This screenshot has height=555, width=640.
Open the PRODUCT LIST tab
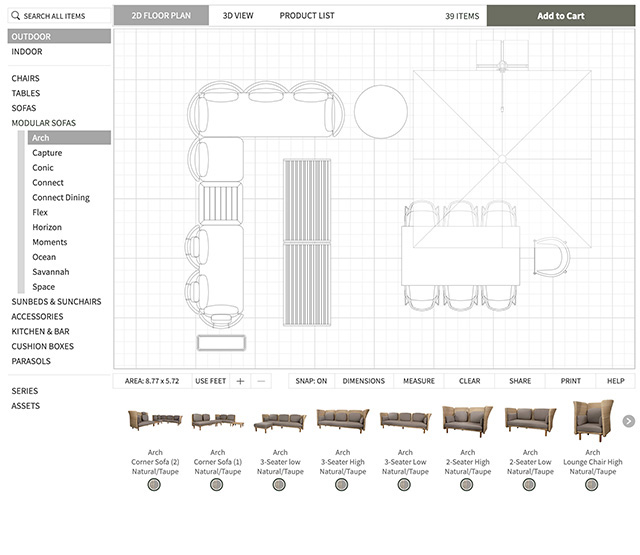tap(307, 16)
